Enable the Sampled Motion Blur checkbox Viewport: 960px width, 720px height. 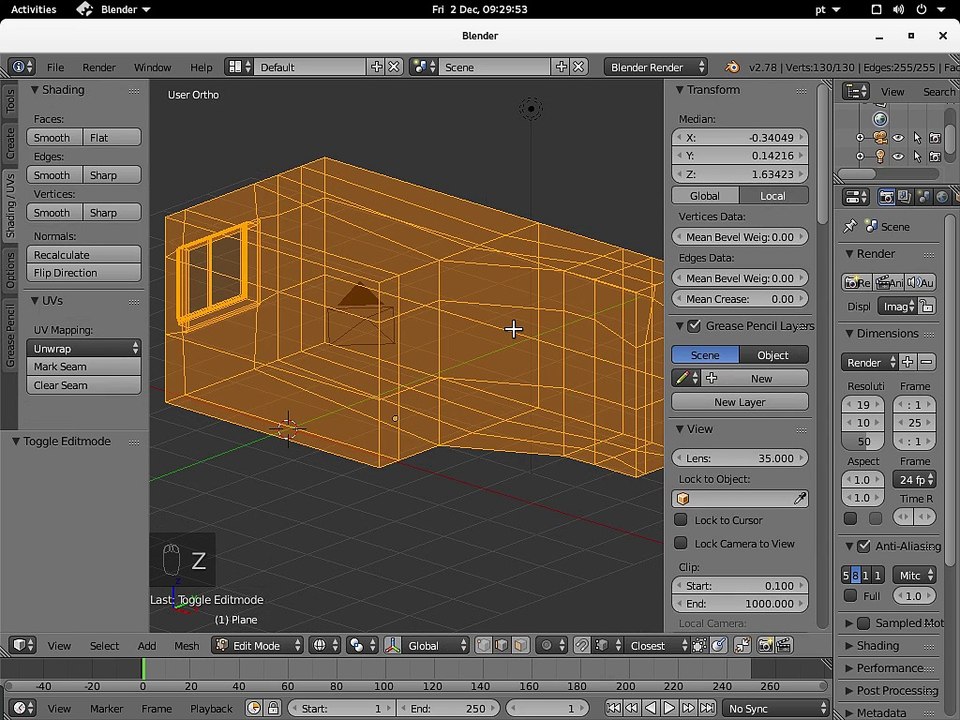[x=863, y=623]
